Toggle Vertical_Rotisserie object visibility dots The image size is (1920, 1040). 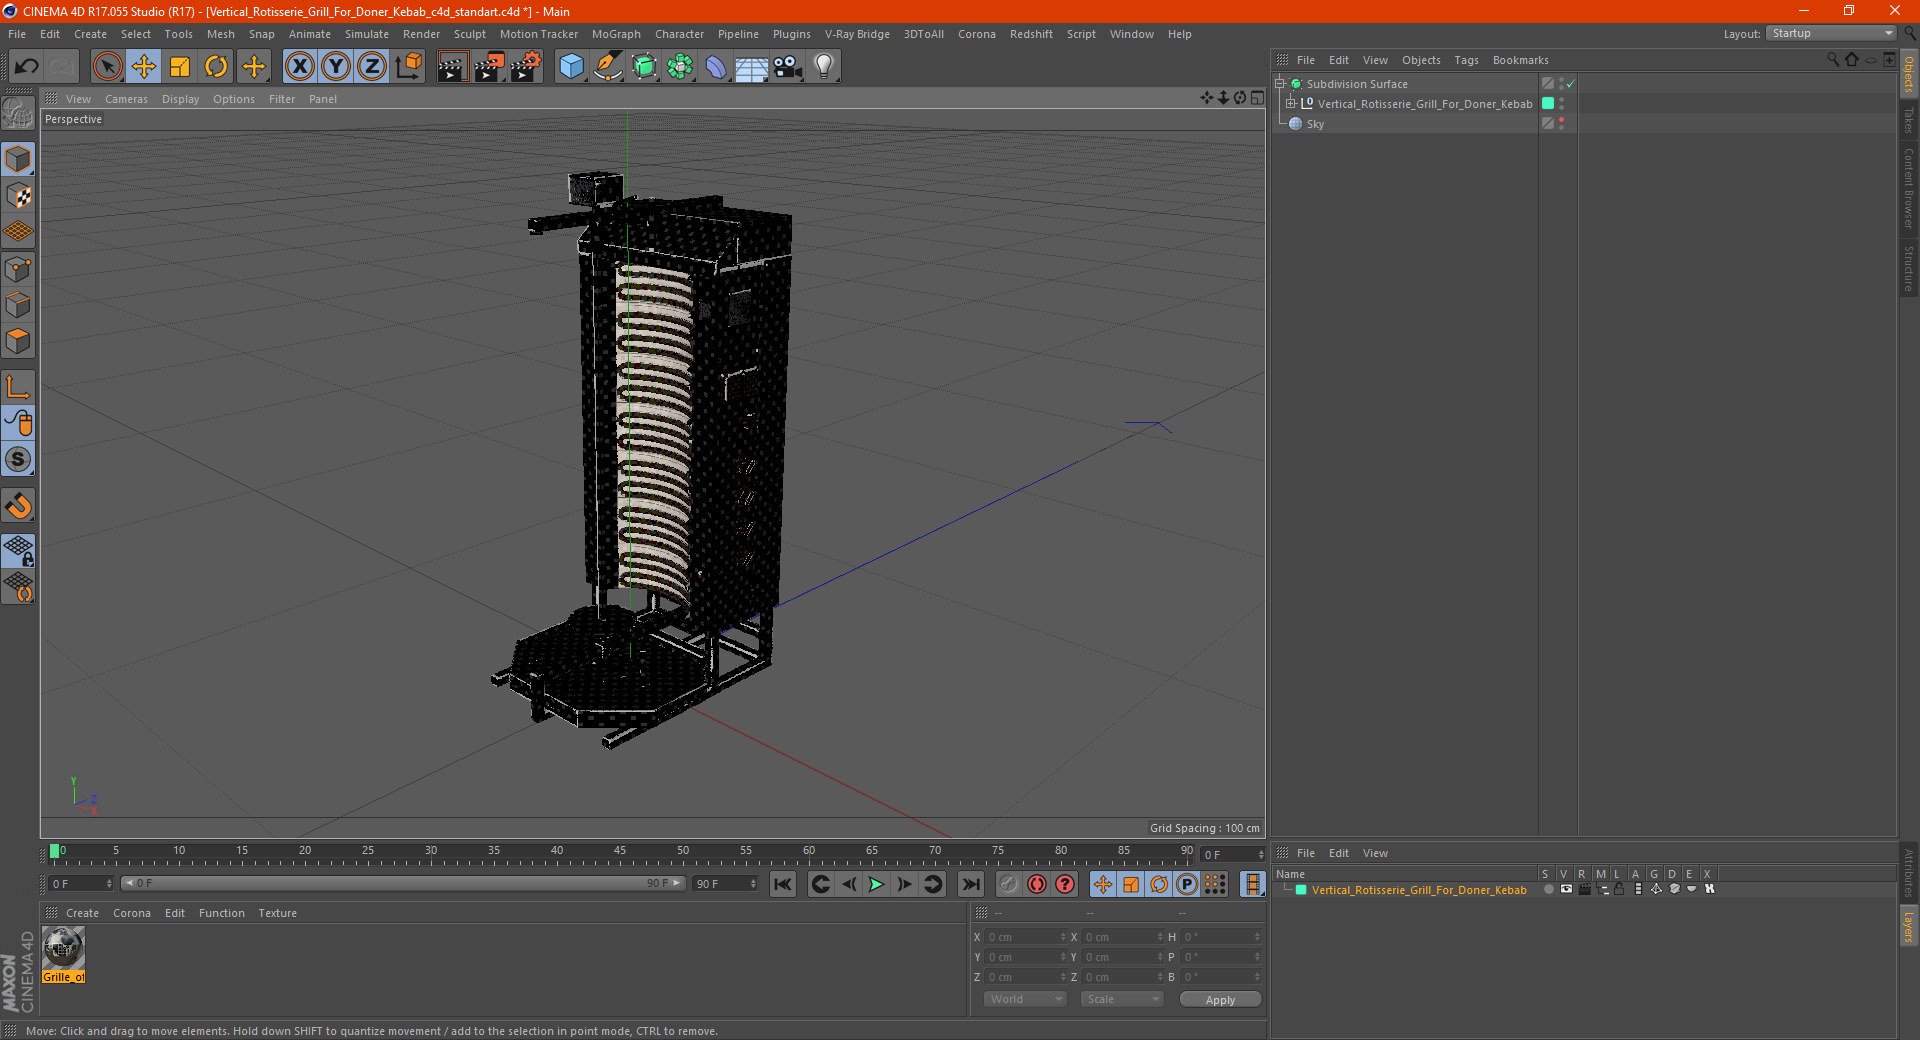coord(1561,104)
